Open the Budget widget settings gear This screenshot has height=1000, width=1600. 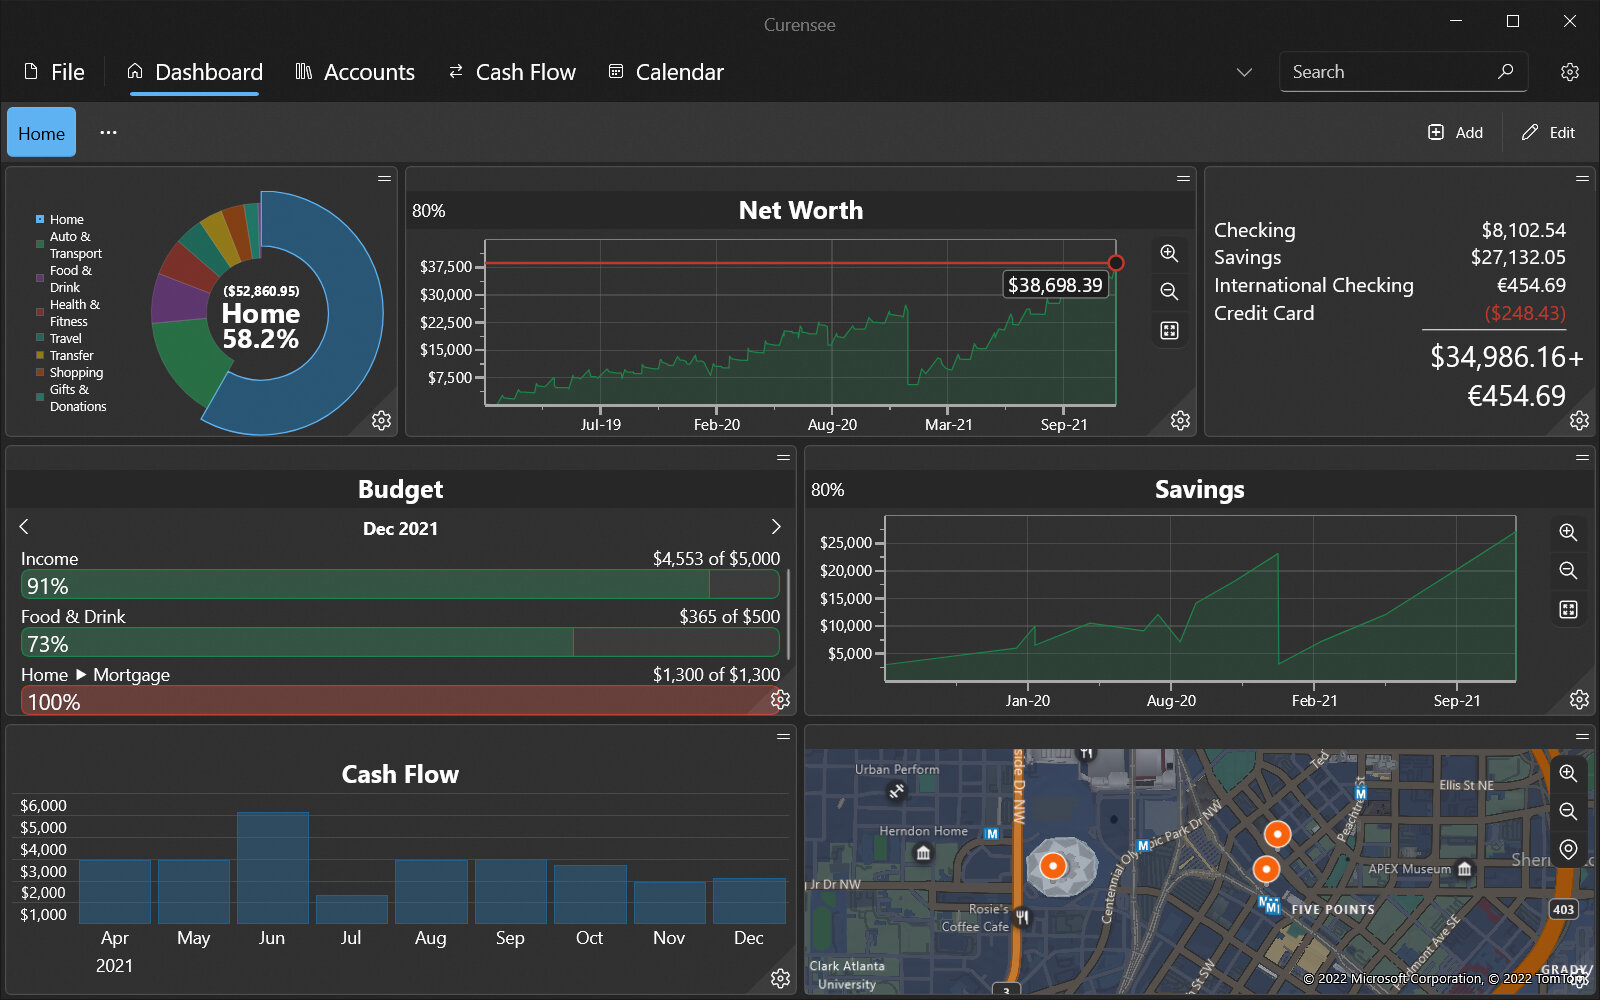pyautogui.click(x=781, y=700)
